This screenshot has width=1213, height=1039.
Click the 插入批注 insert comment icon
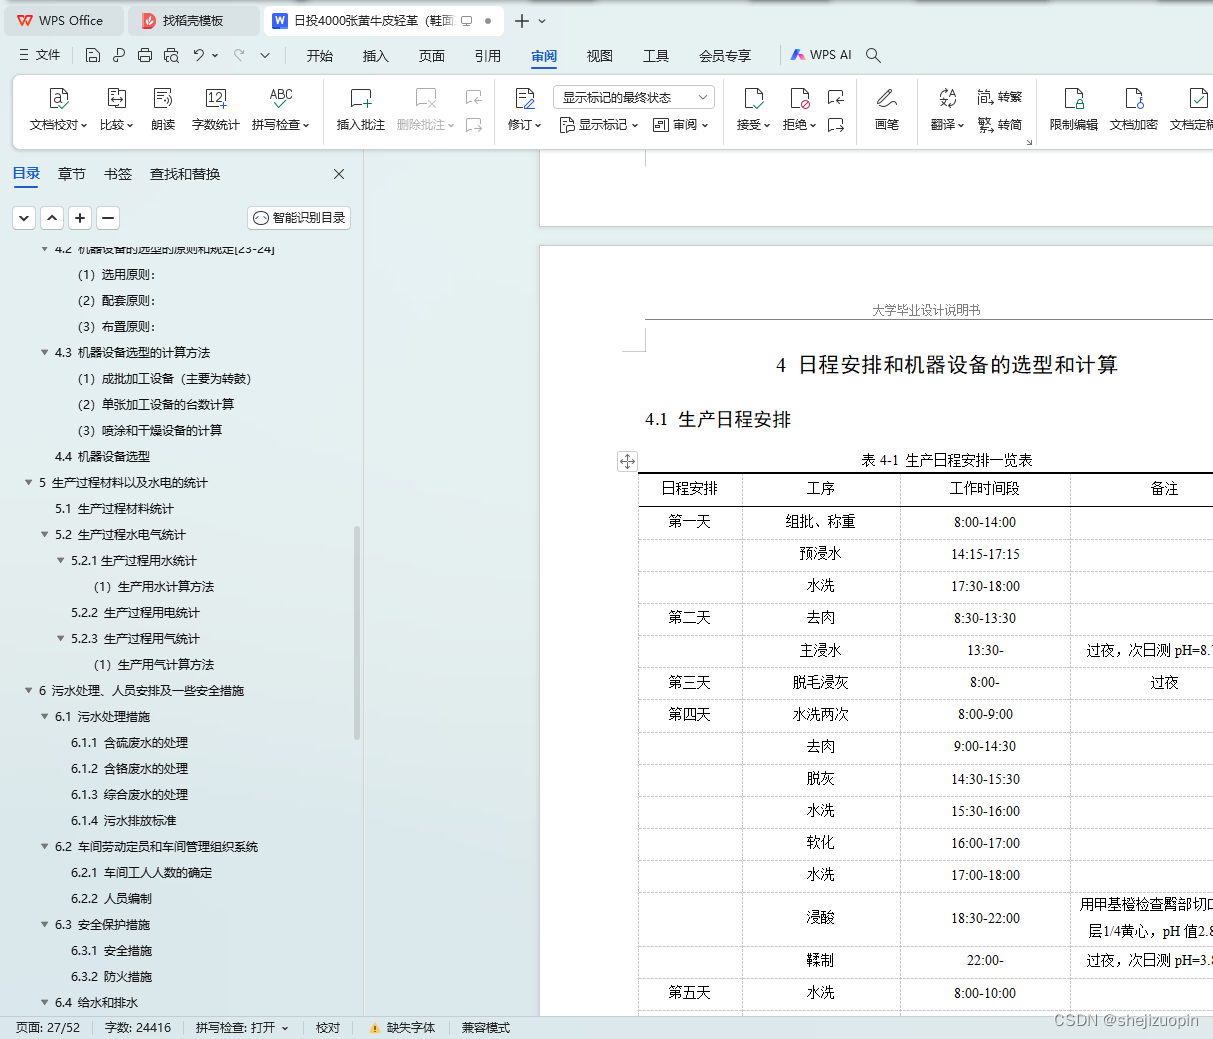(x=361, y=98)
